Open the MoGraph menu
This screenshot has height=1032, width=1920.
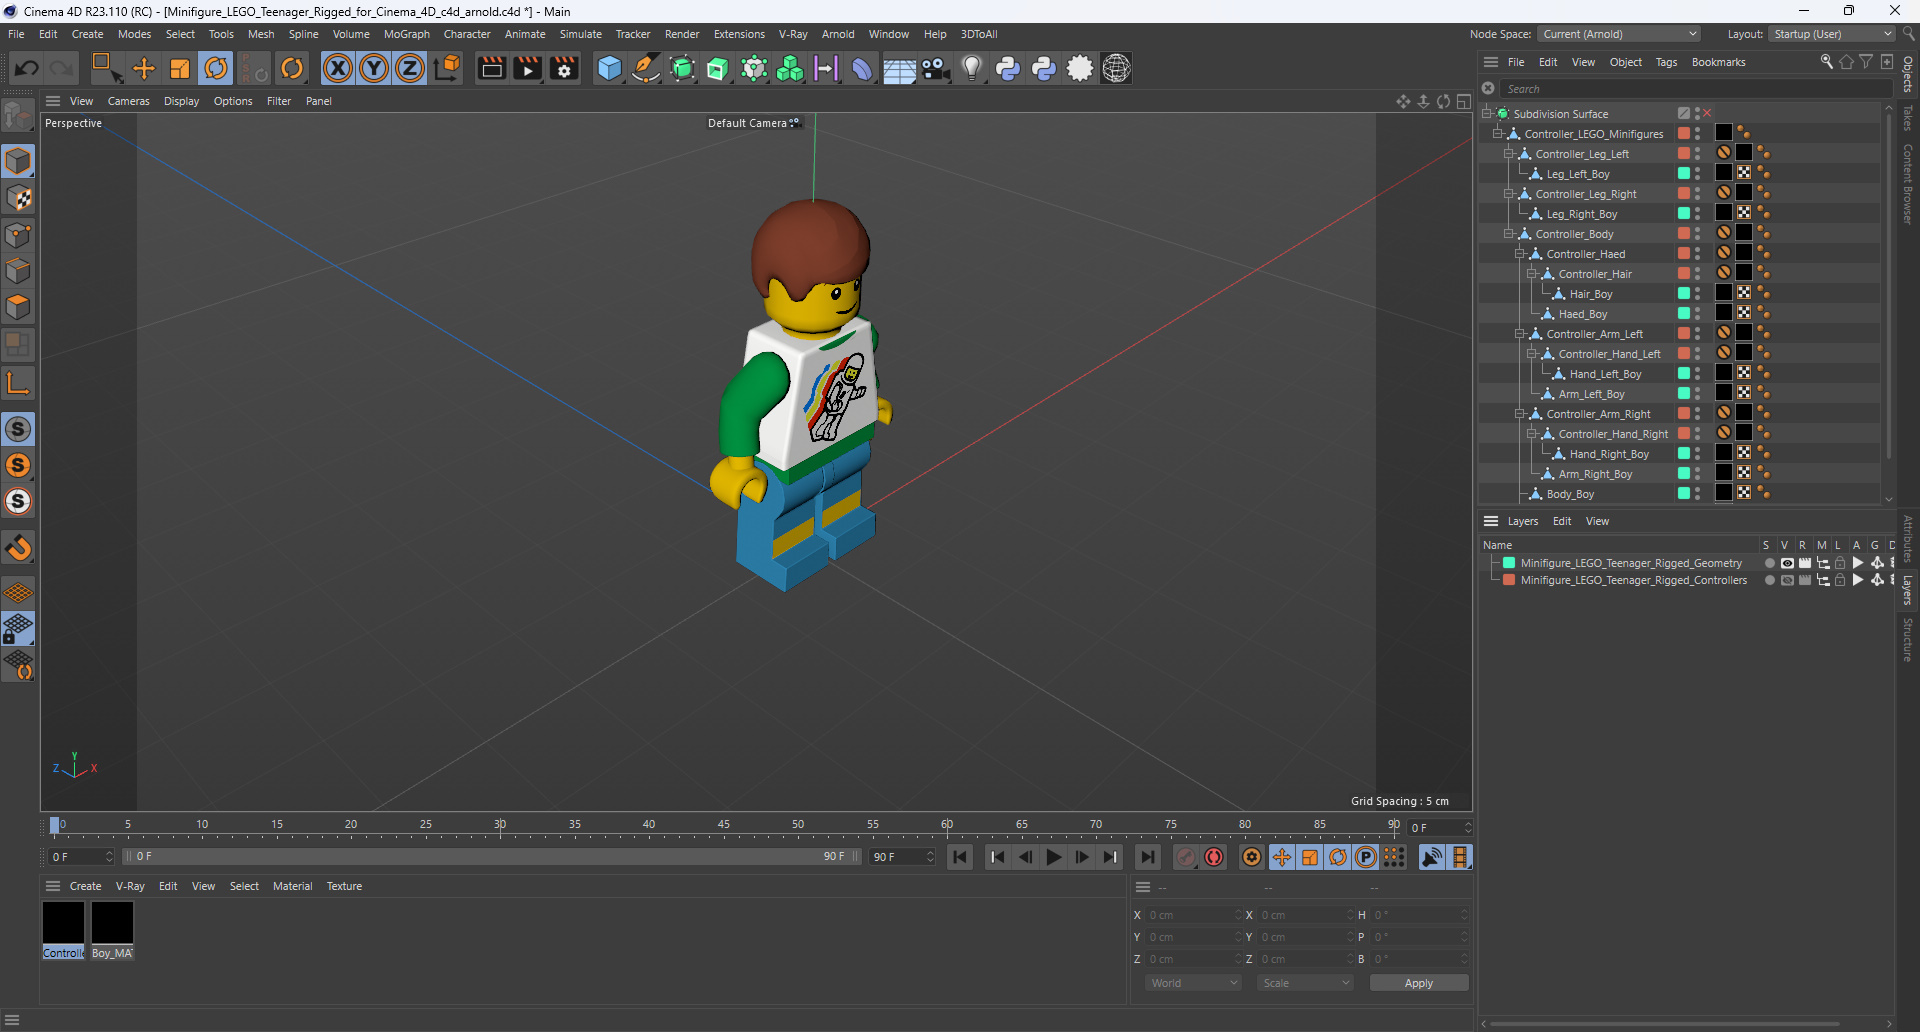pyautogui.click(x=406, y=34)
